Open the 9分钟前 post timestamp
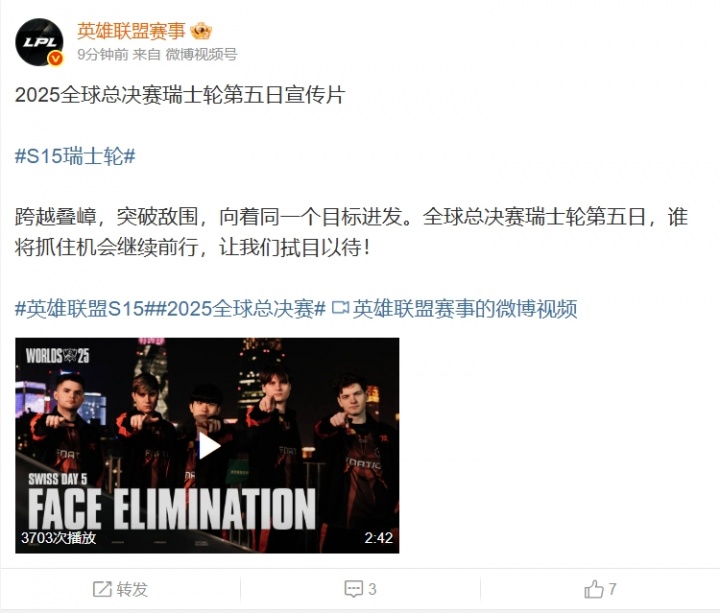This screenshot has height=613, width=720. [x=103, y=54]
